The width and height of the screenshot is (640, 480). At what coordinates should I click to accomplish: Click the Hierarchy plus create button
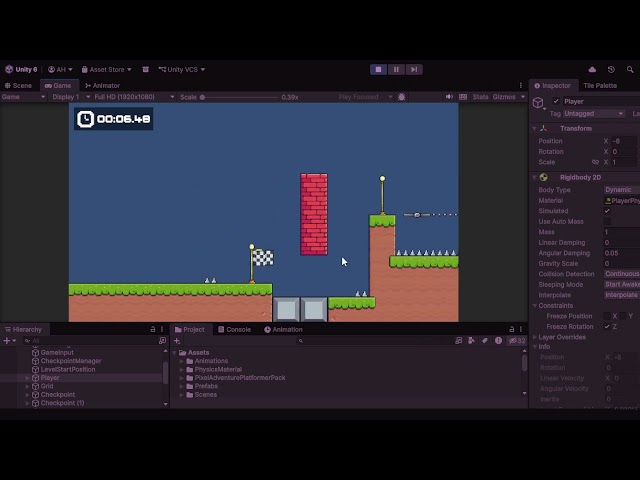pyautogui.click(x=7, y=341)
